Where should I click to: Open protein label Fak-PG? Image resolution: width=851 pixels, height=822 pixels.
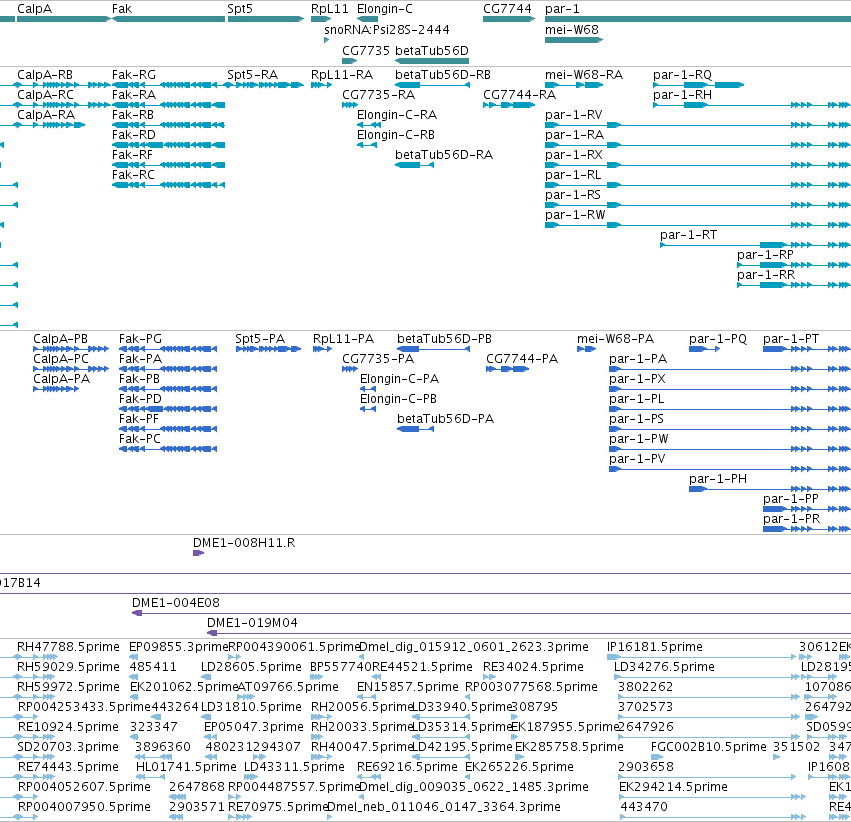140,339
